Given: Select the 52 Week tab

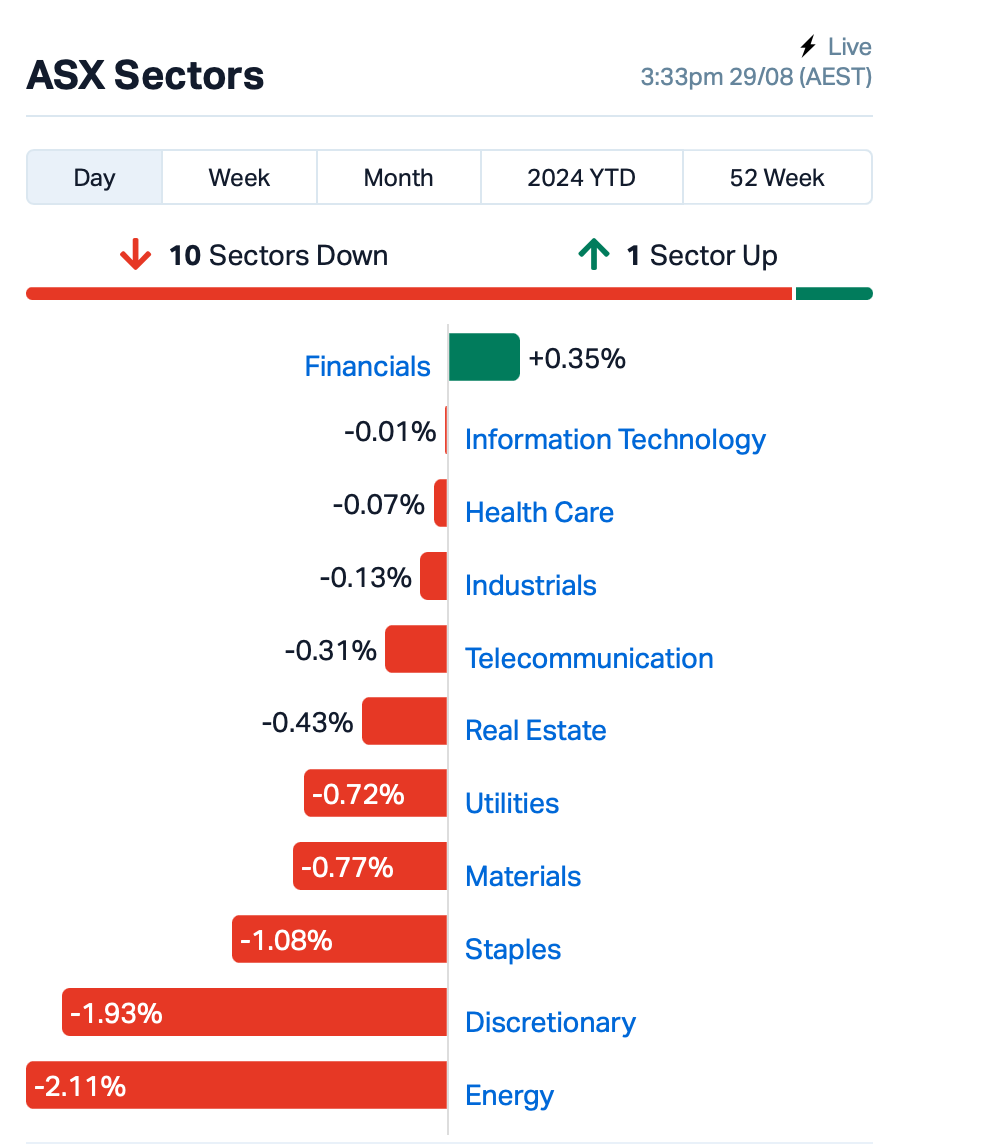Looking at the screenshot, I should [x=777, y=178].
